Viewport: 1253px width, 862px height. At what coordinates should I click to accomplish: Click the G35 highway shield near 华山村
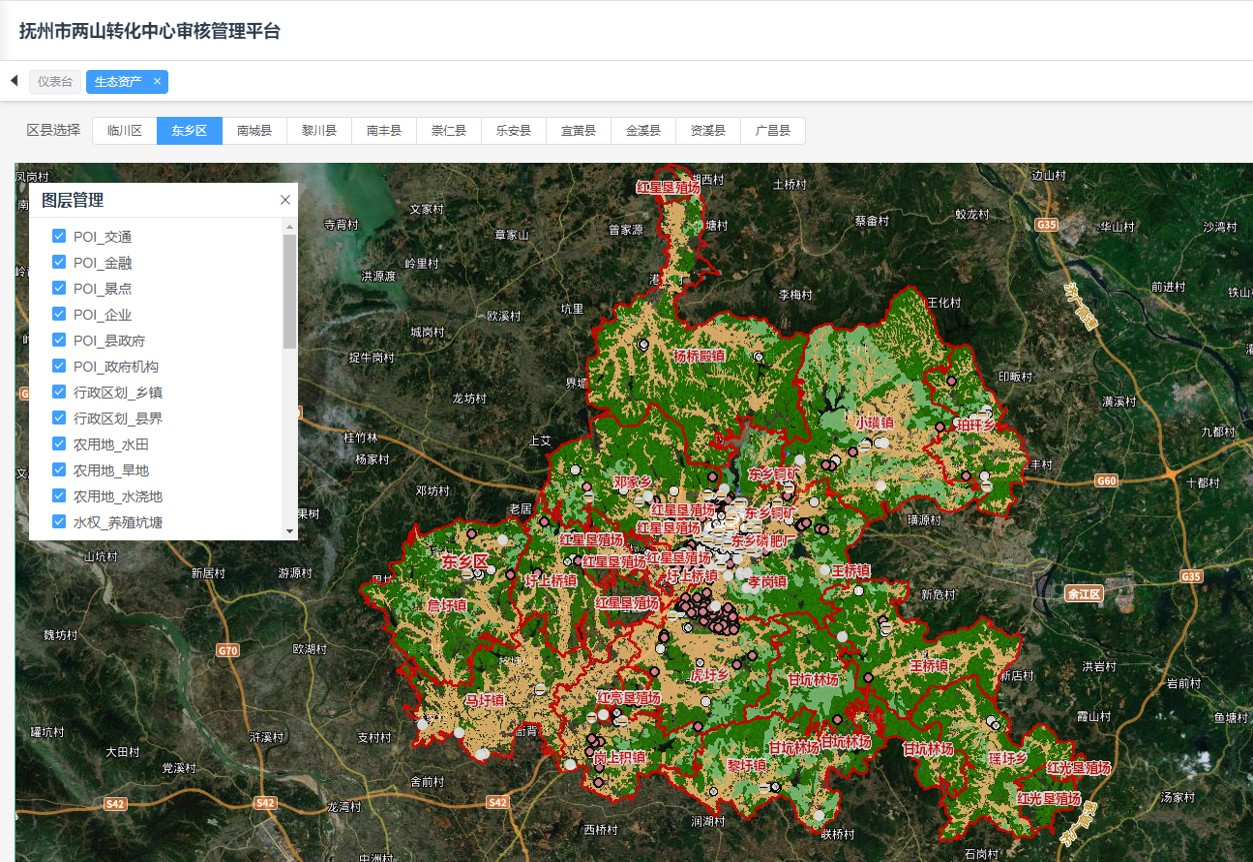click(x=1047, y=225)
